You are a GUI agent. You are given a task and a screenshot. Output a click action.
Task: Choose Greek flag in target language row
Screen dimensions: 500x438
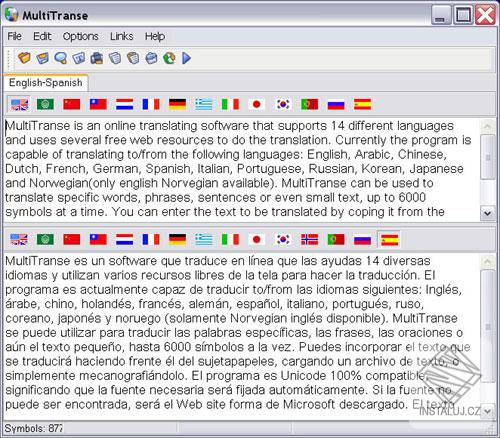(x=204, y=239)
